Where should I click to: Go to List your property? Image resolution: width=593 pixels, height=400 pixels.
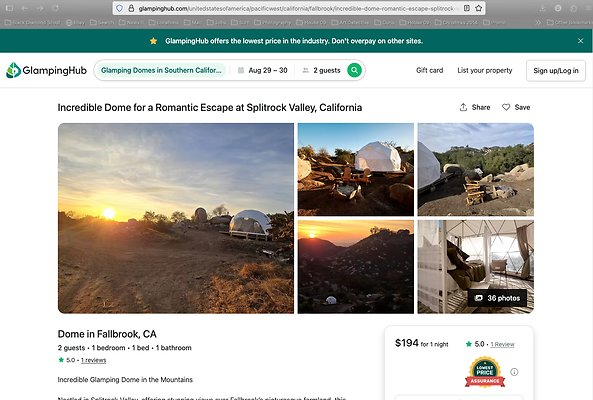pos(484,70)
